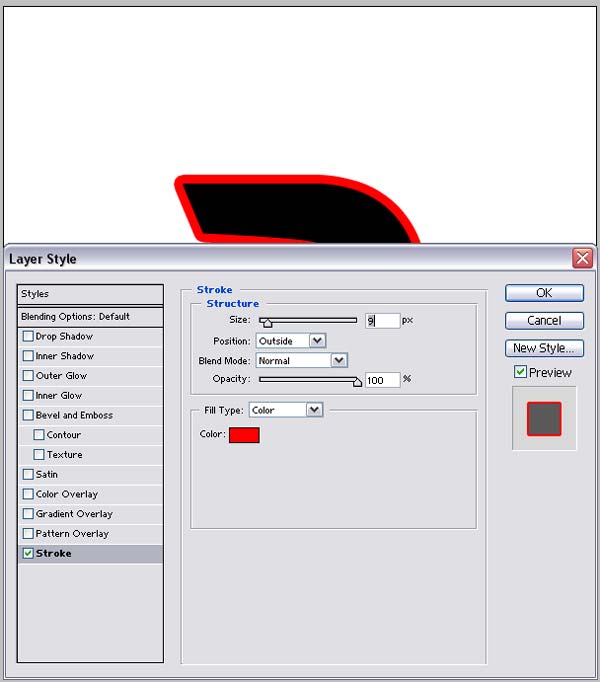Open the Drop Shadow settings label

pos(64,336)
